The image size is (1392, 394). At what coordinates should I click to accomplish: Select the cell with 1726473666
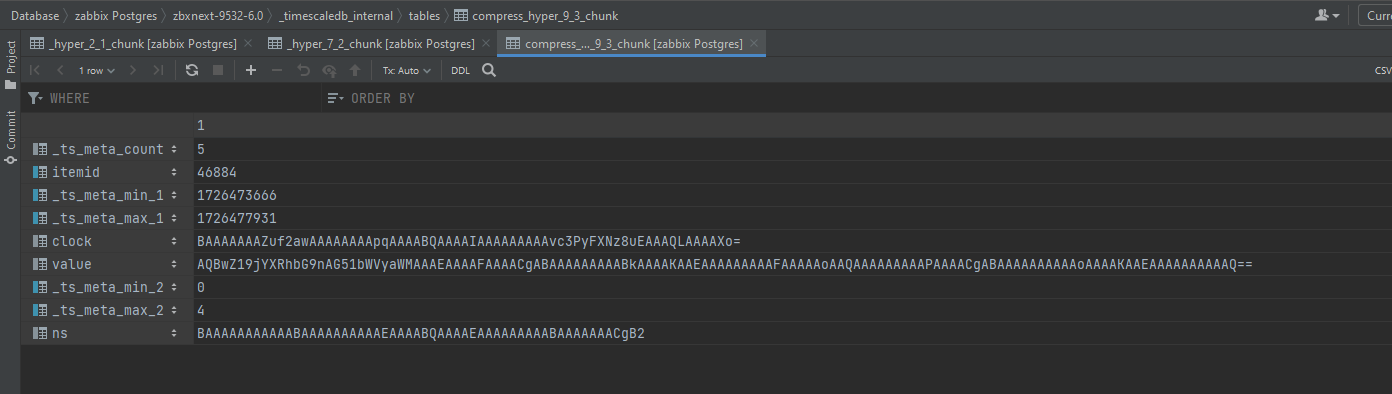pyautogui.click(x=793, y=195)
